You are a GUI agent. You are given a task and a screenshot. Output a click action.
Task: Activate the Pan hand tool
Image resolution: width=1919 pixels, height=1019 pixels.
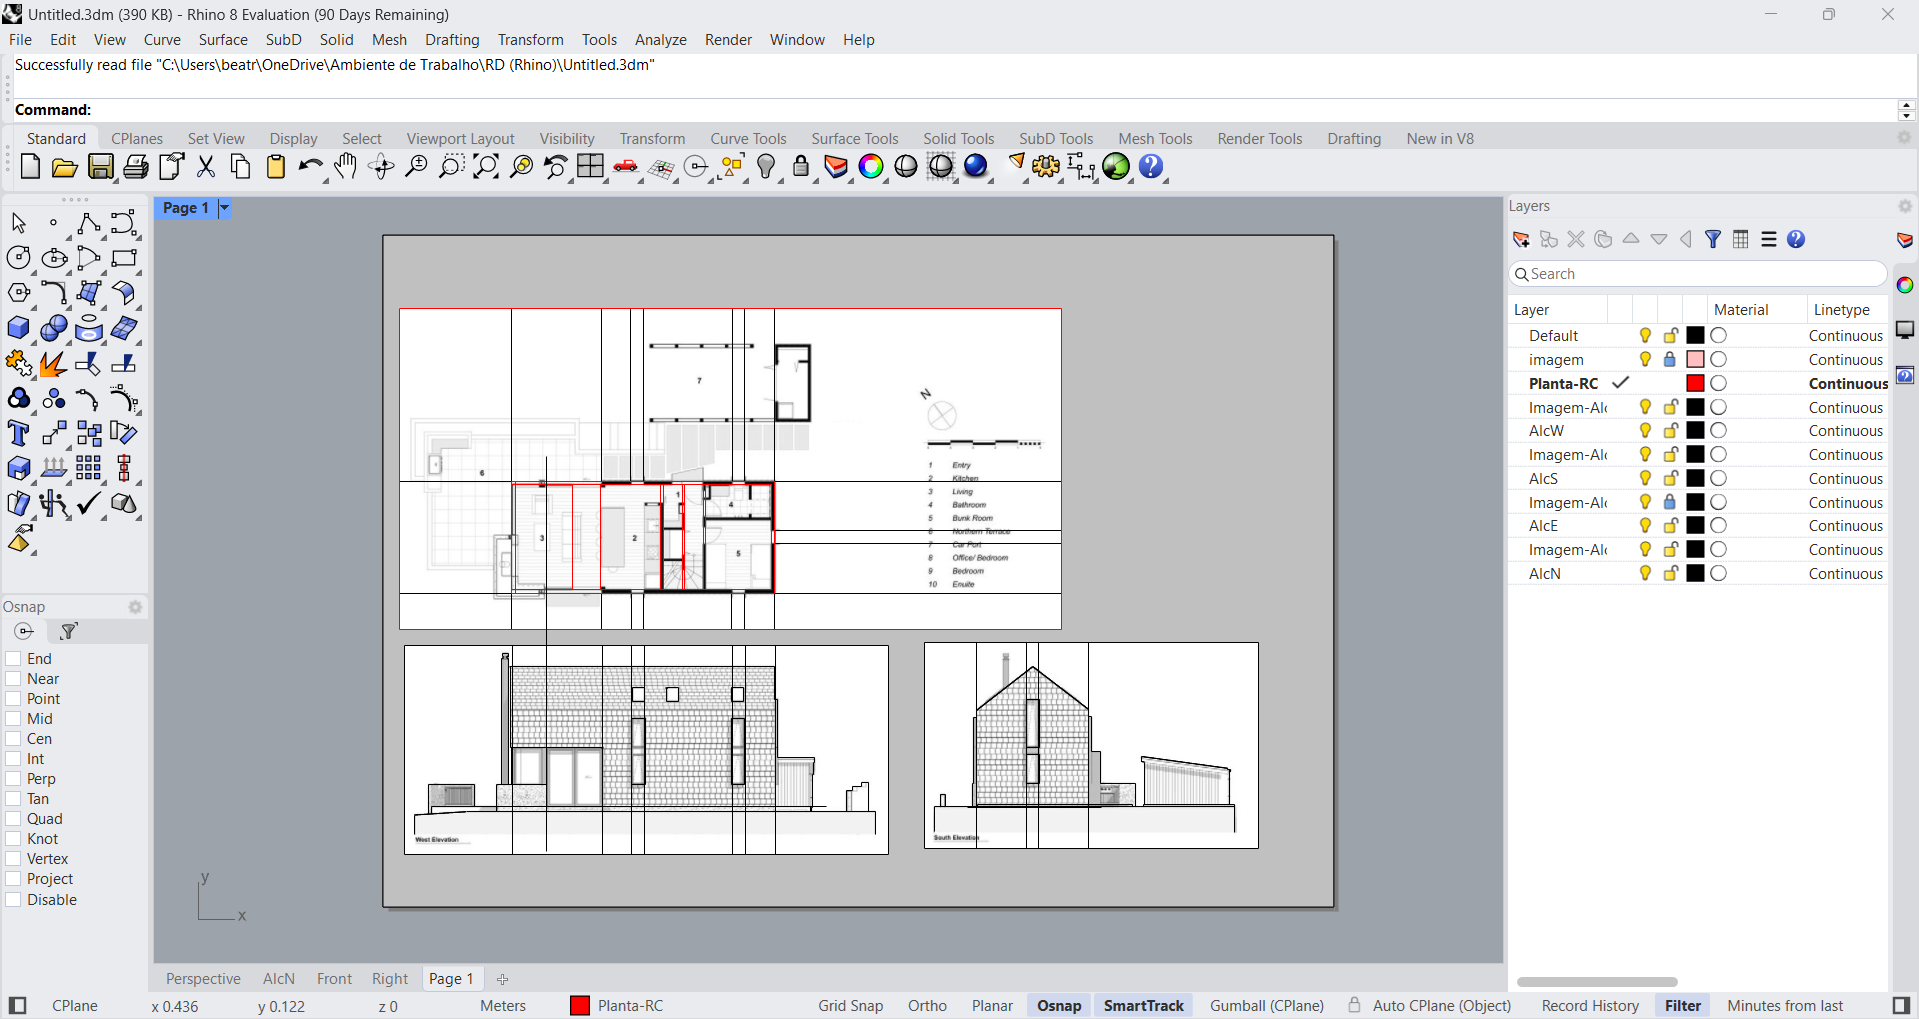346,167
